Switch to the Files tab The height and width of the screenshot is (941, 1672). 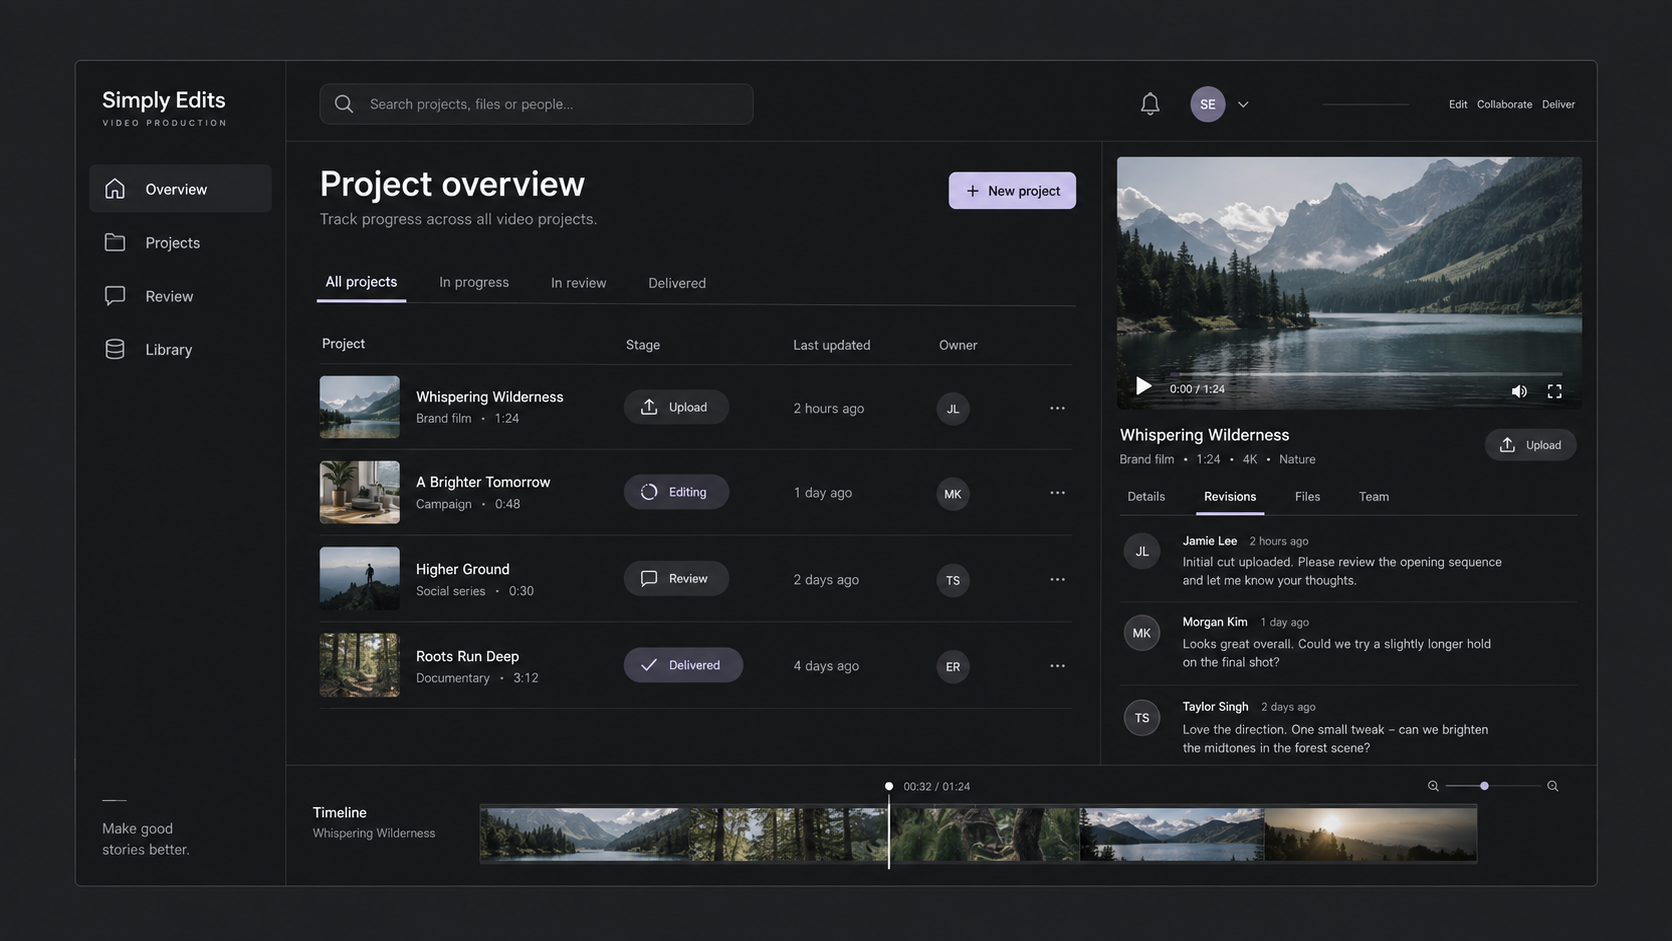point(1307,497)
